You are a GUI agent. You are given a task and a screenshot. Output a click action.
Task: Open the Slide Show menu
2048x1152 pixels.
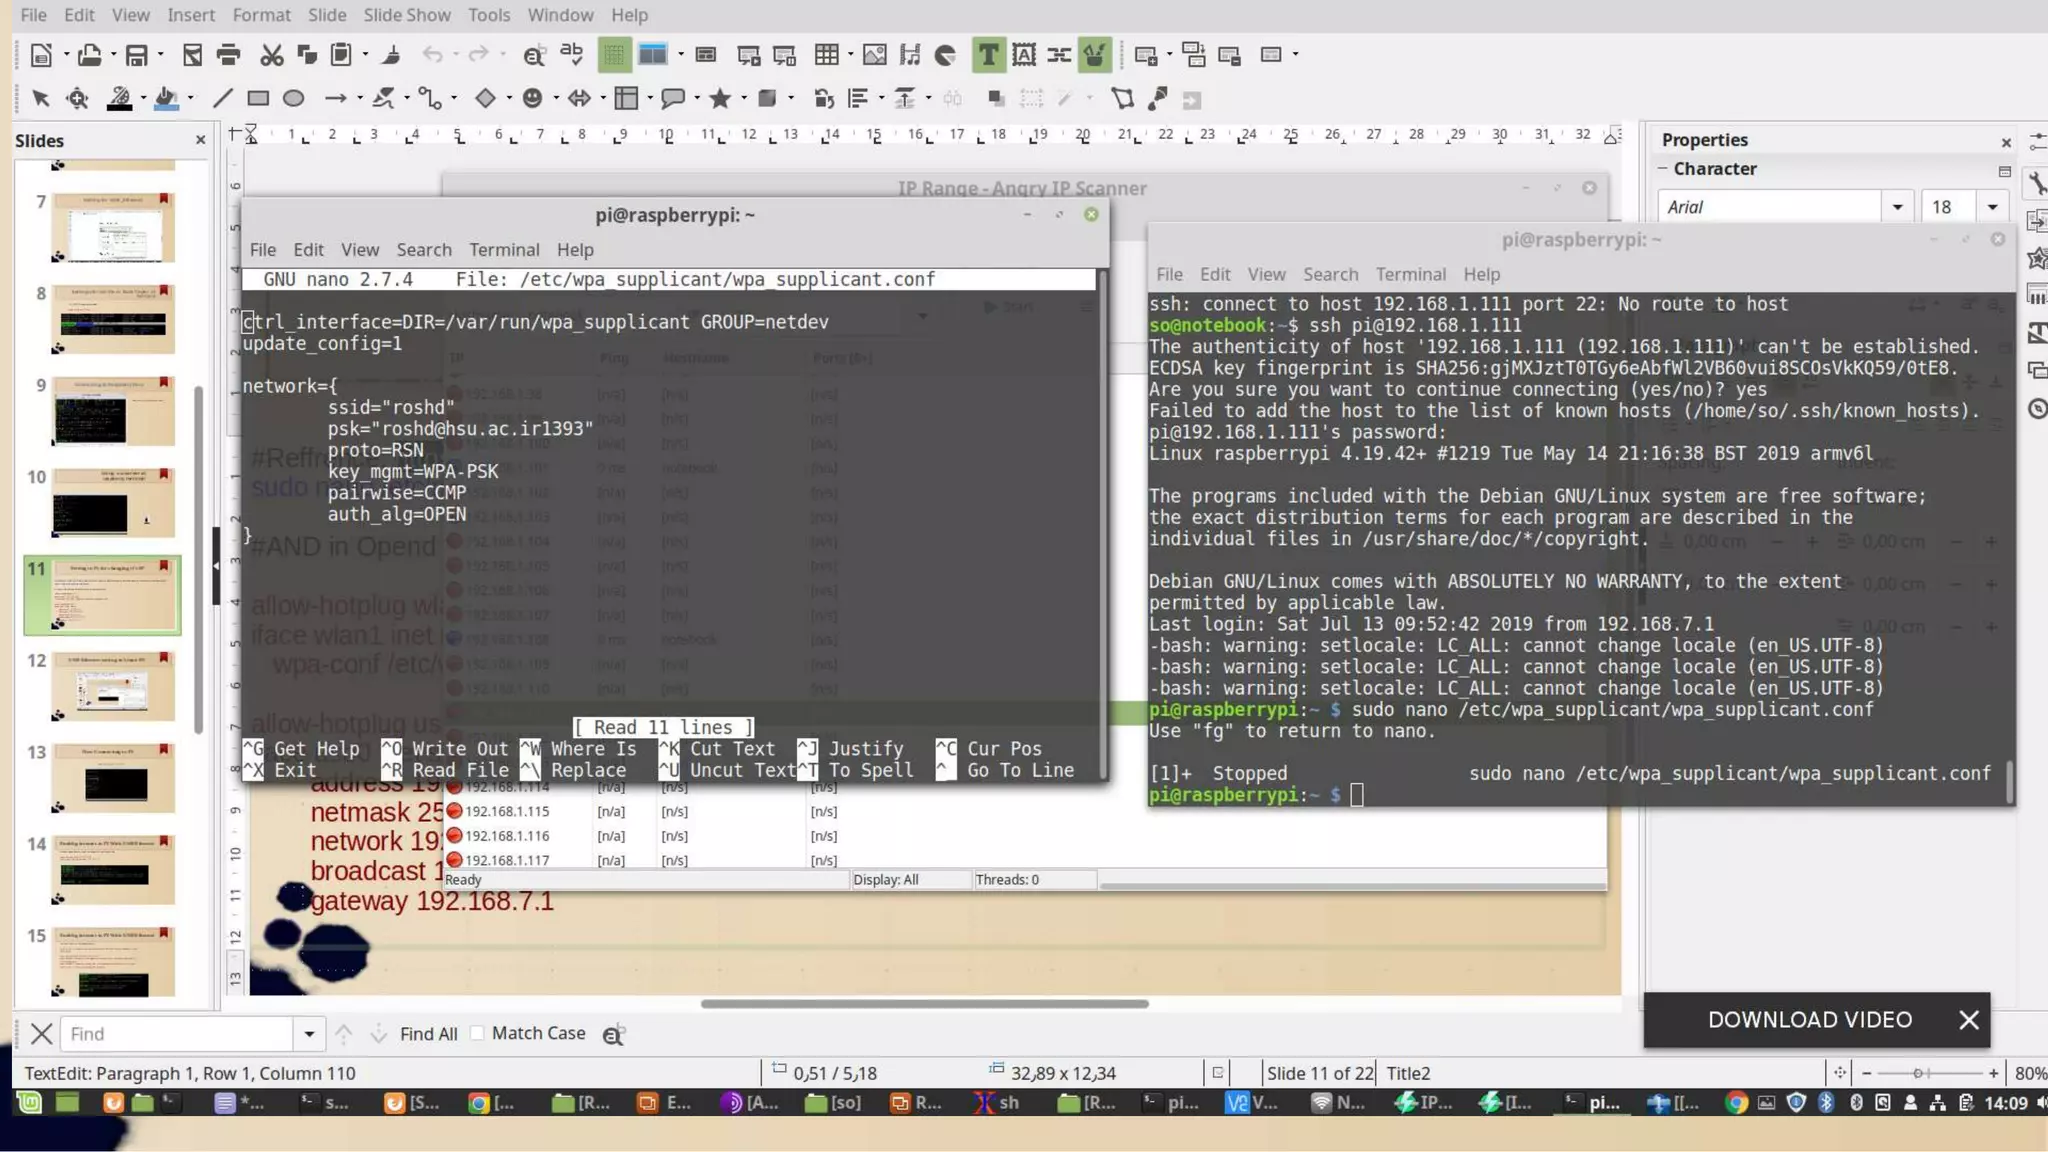point(406,15)
